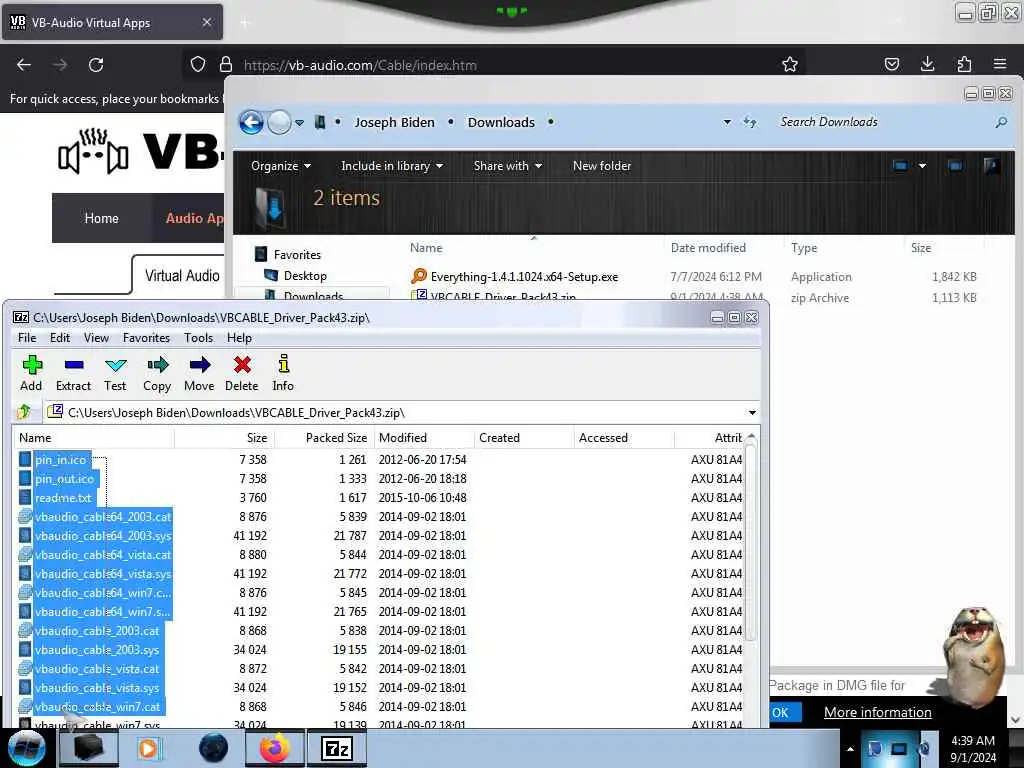This screenshot has width=1024, height=768.
Task: Select readme.txt in the archive list
Action: 63,498
